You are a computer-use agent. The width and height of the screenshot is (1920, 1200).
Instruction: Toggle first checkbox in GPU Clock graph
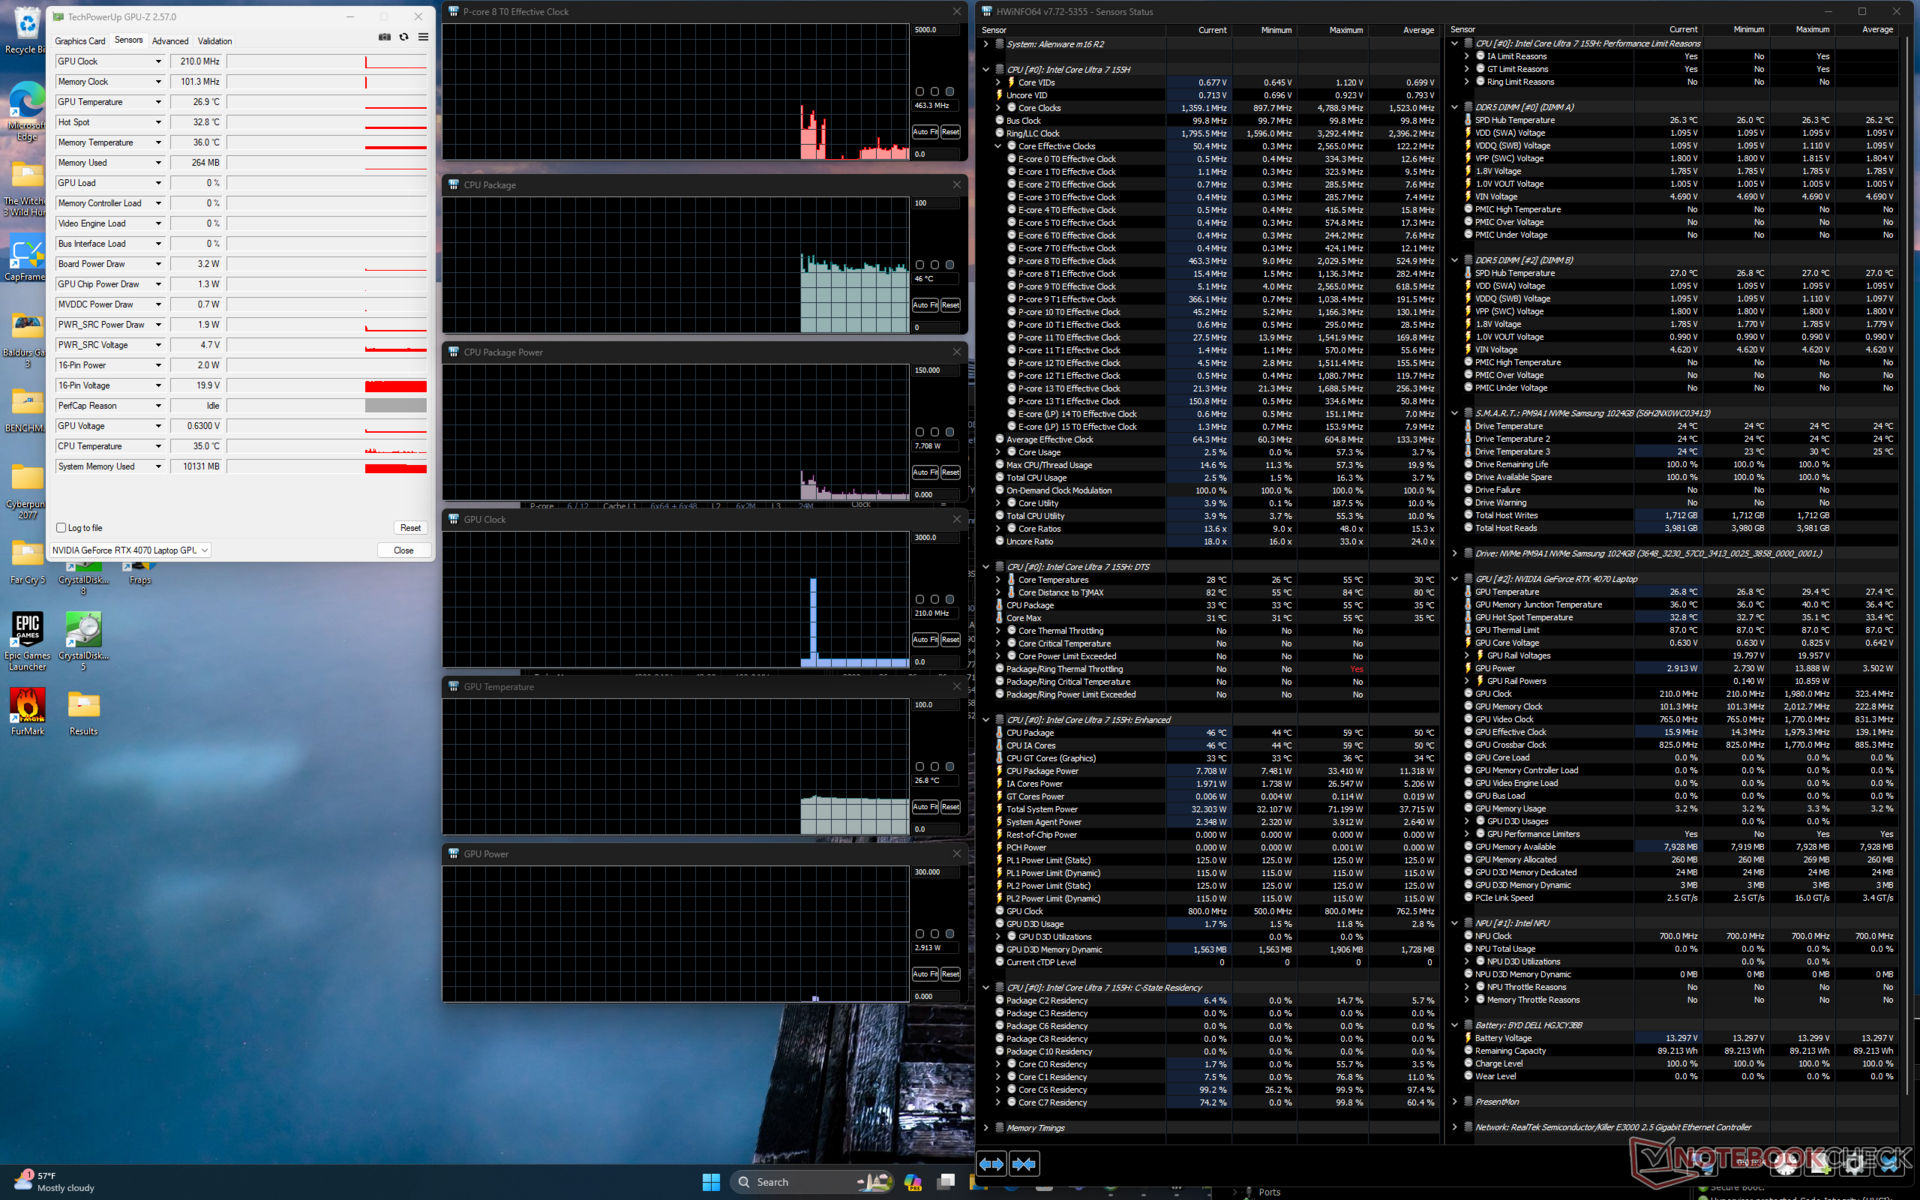pos(920,599)
